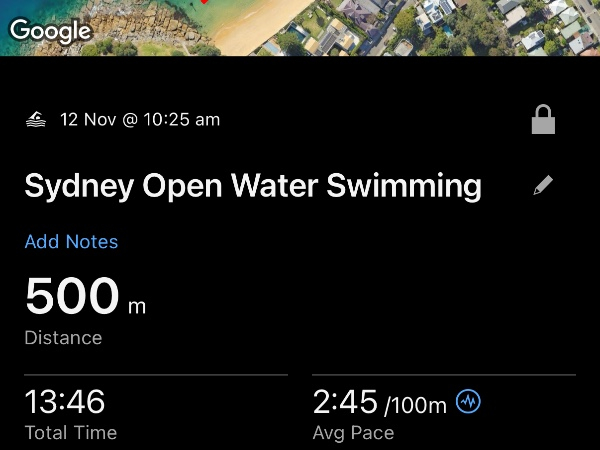Select the Sydney Open Water Swimming title
This screenshot has height=450, width=600.
[253, 186]
